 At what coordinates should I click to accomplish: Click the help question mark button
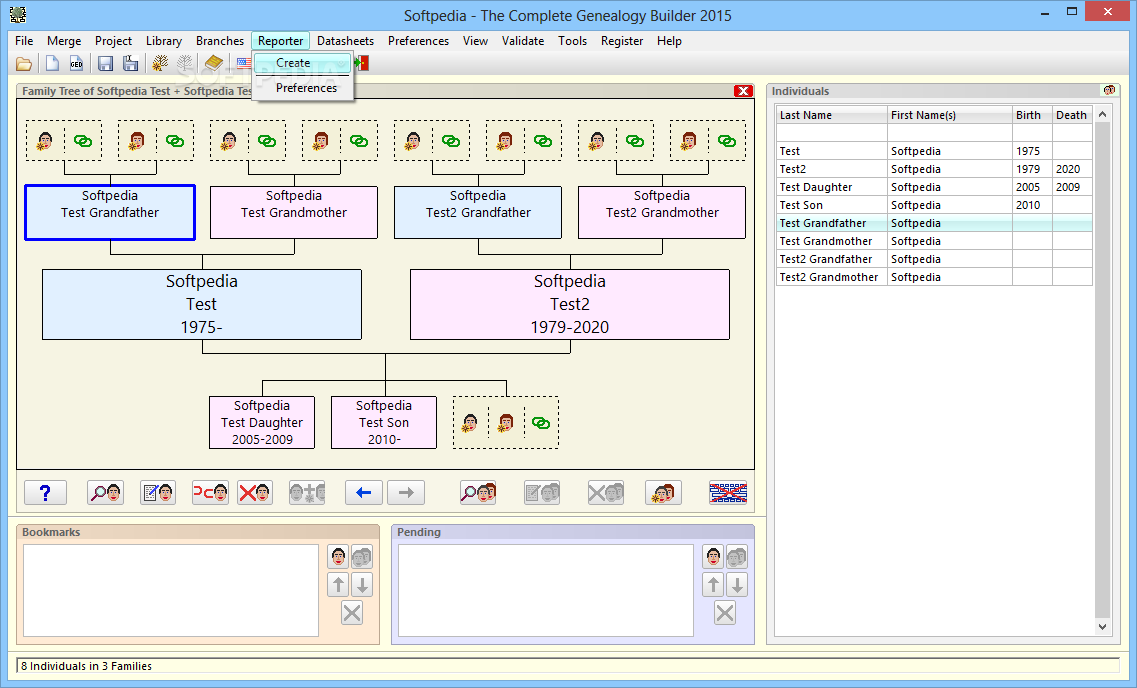click(x=45, y=493)
